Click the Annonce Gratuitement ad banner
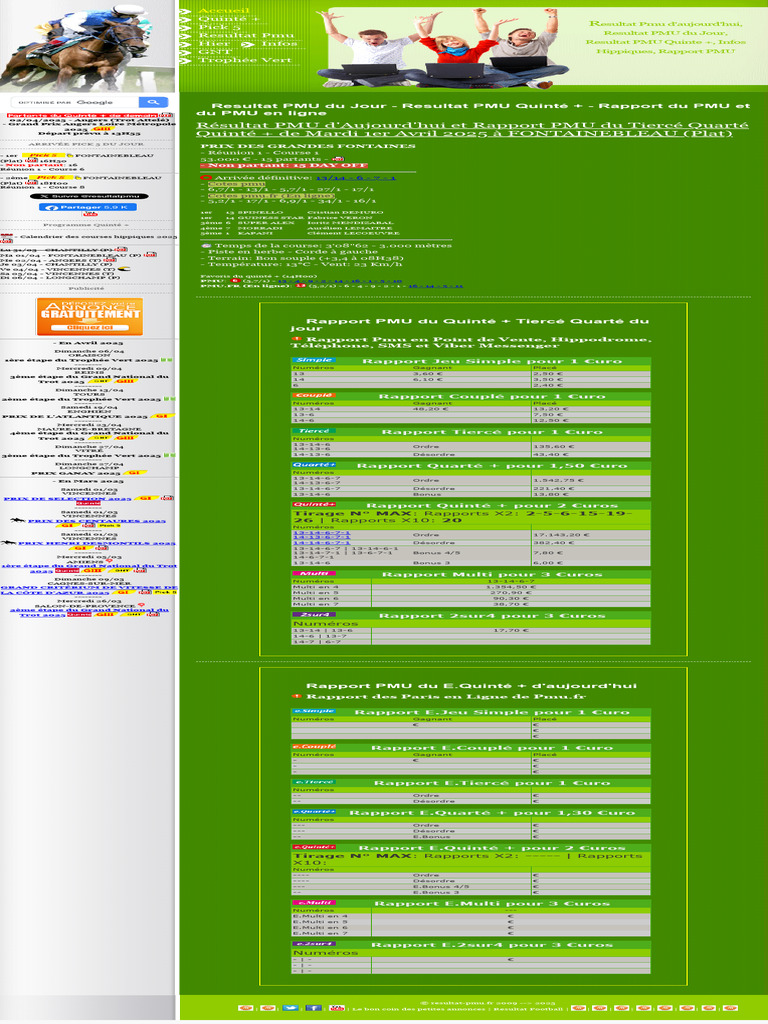Screen dimensions: 768x1024 (x=90, y=316)
